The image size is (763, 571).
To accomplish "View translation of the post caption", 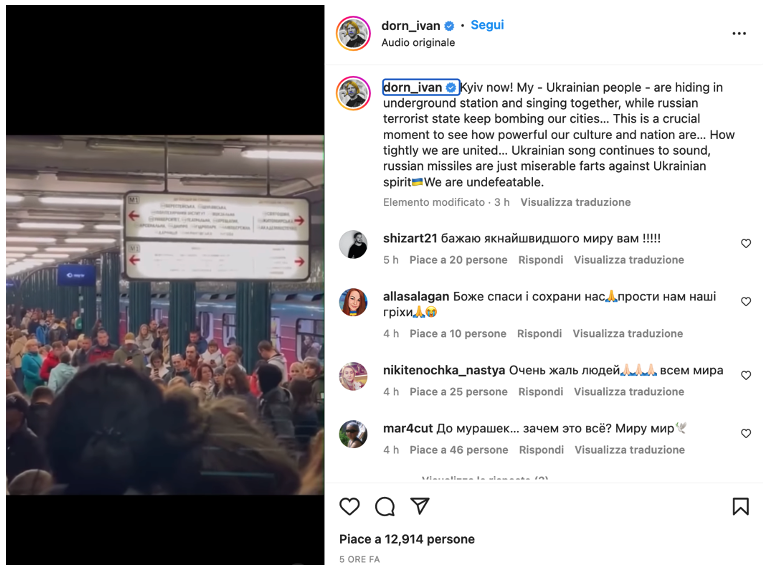I will point(575,202).
